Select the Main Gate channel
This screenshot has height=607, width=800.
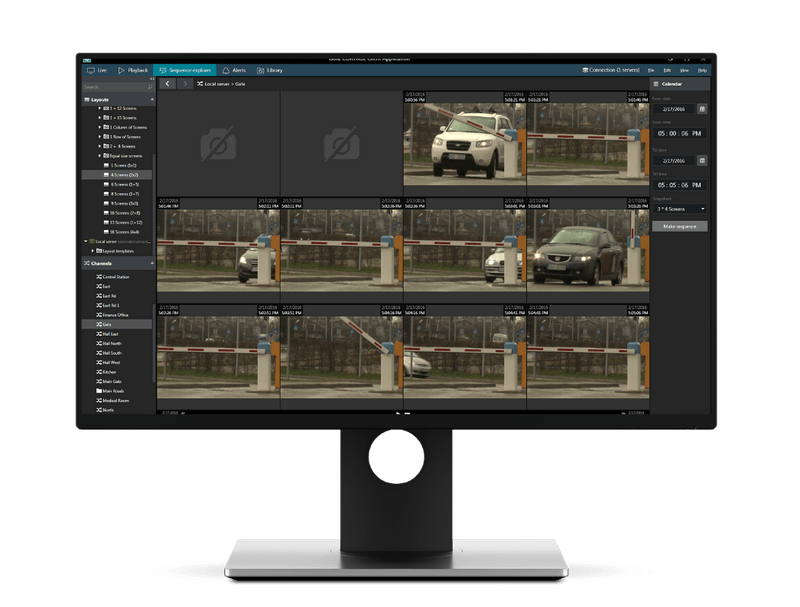[x=109, y=382]
